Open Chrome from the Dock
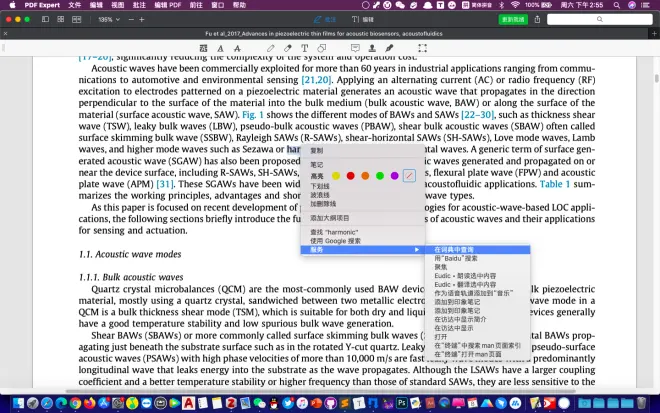 tap(75, 403)
